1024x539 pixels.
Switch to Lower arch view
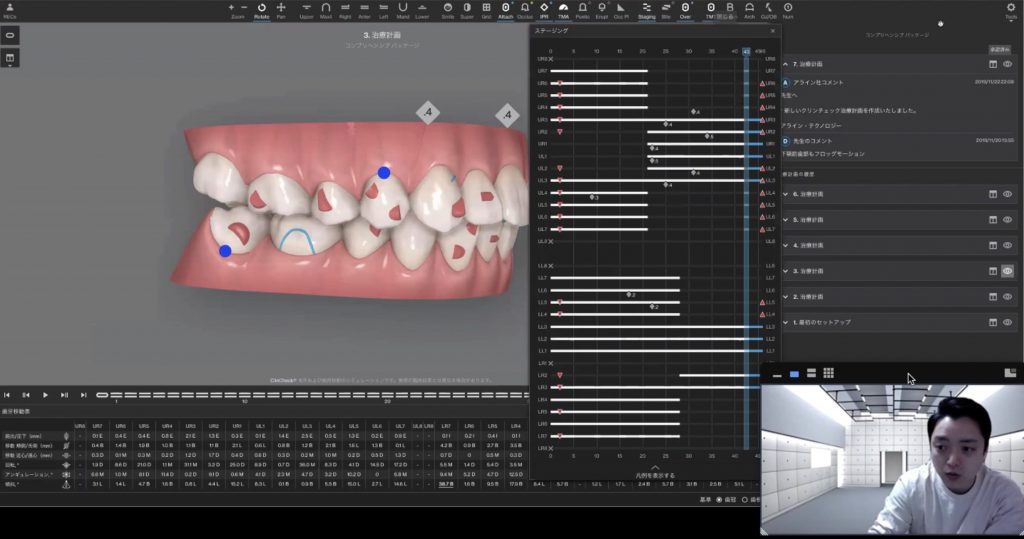coord(422,10)
